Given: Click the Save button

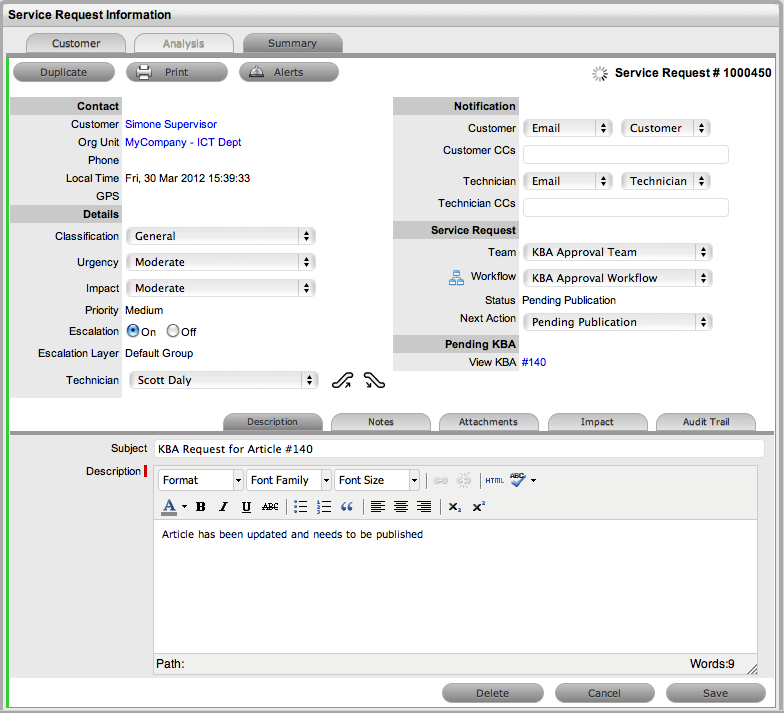Looking at the screenshot, I should [x=716, y=693].
